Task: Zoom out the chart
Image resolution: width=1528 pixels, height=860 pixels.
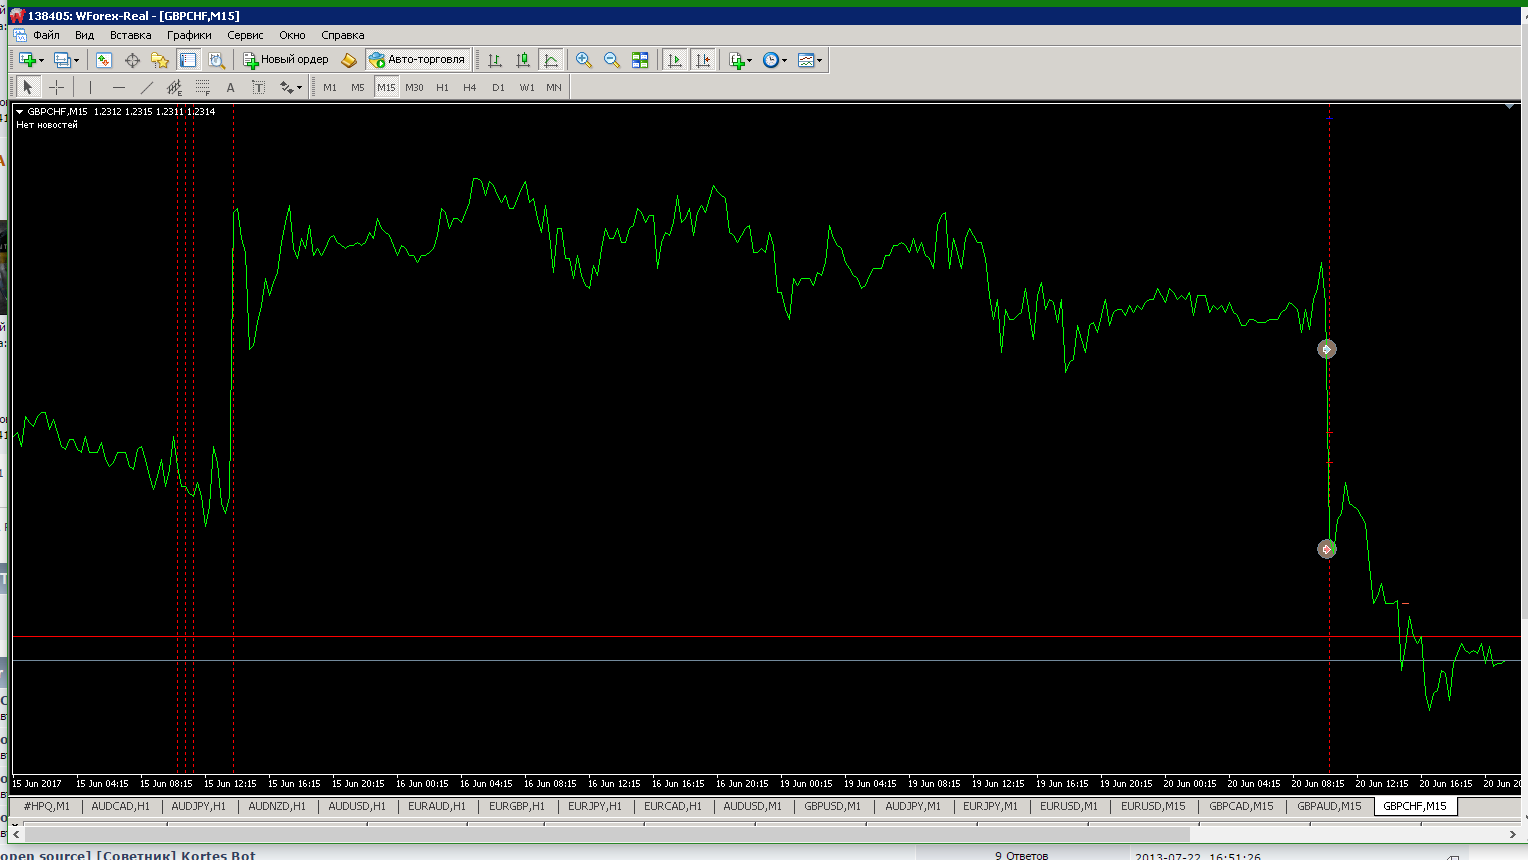Action: pos(612,60)
